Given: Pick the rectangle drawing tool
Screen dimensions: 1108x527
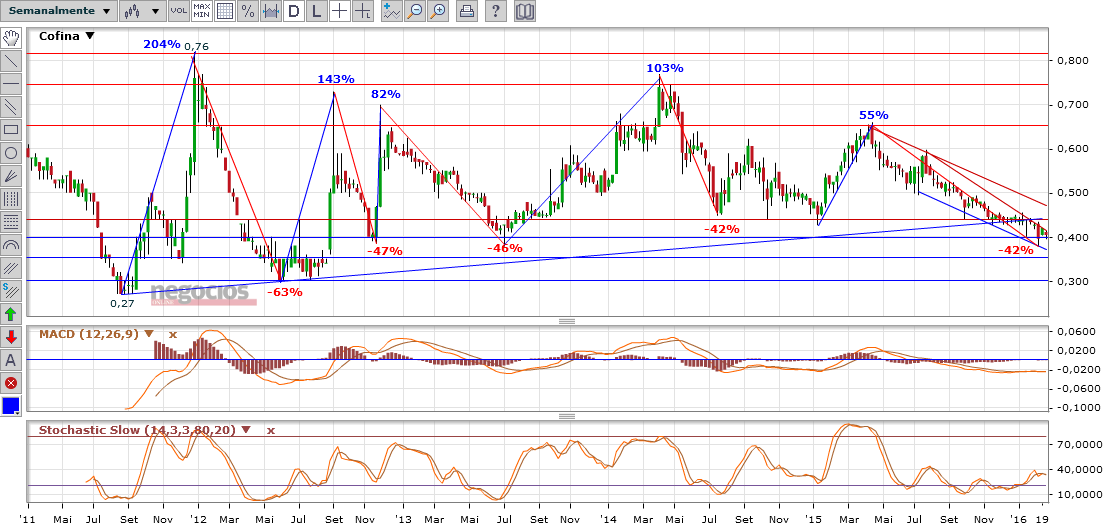Looking at the screenshot, I should pos(11,129).
